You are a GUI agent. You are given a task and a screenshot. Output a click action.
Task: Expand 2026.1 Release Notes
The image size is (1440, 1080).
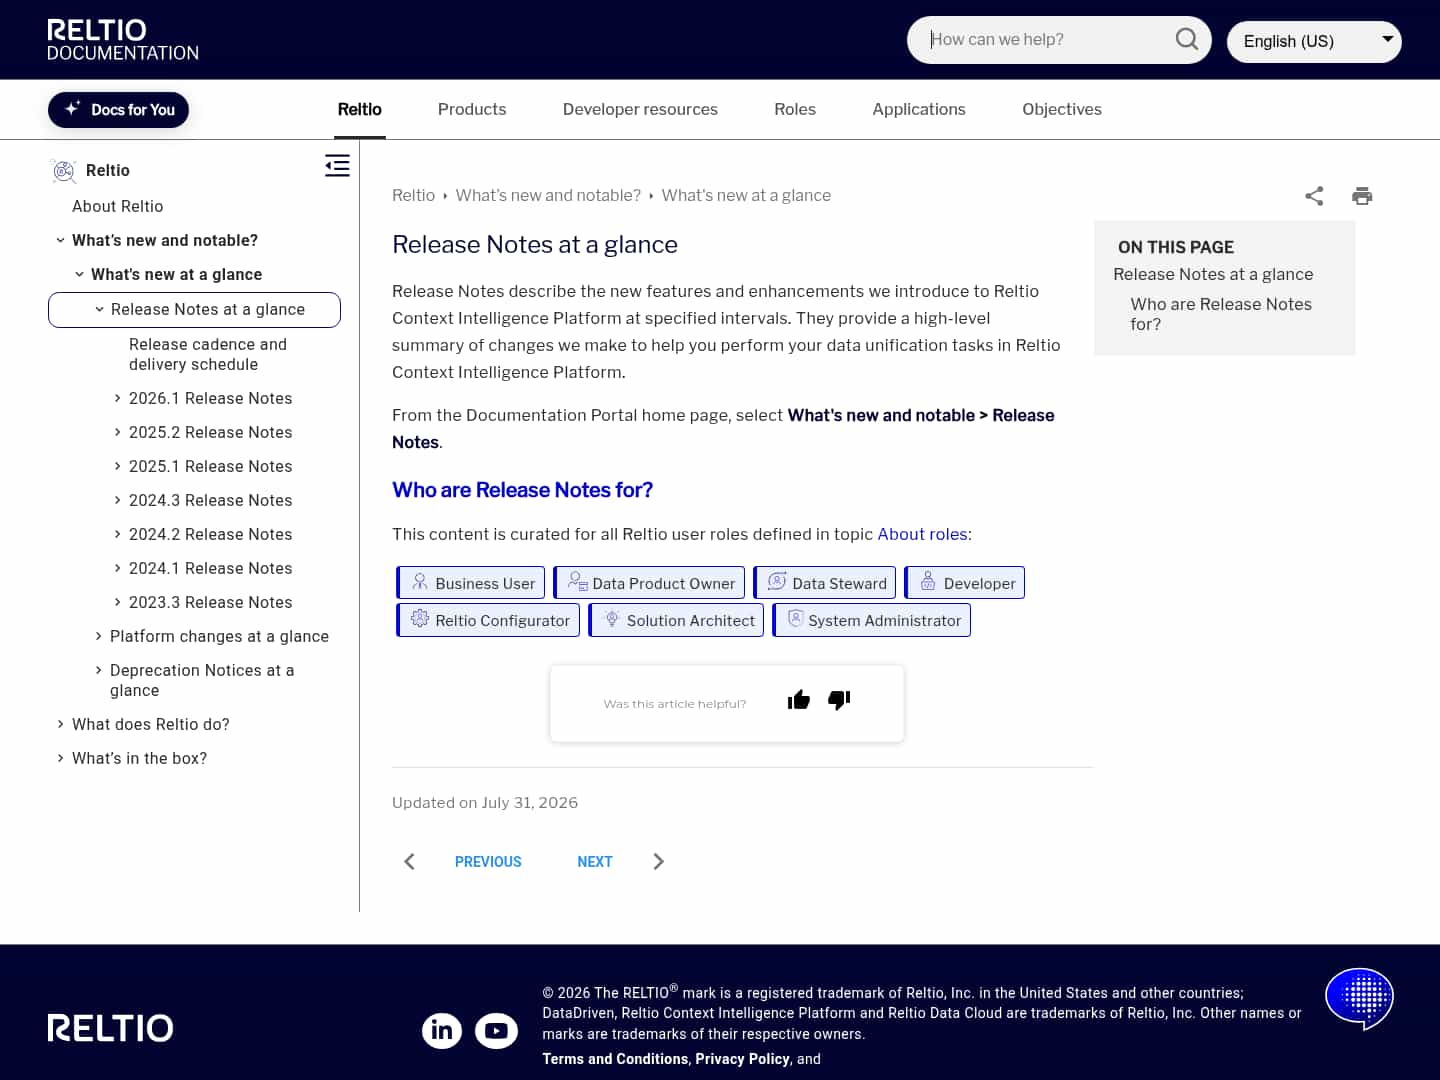click(118, 398)
